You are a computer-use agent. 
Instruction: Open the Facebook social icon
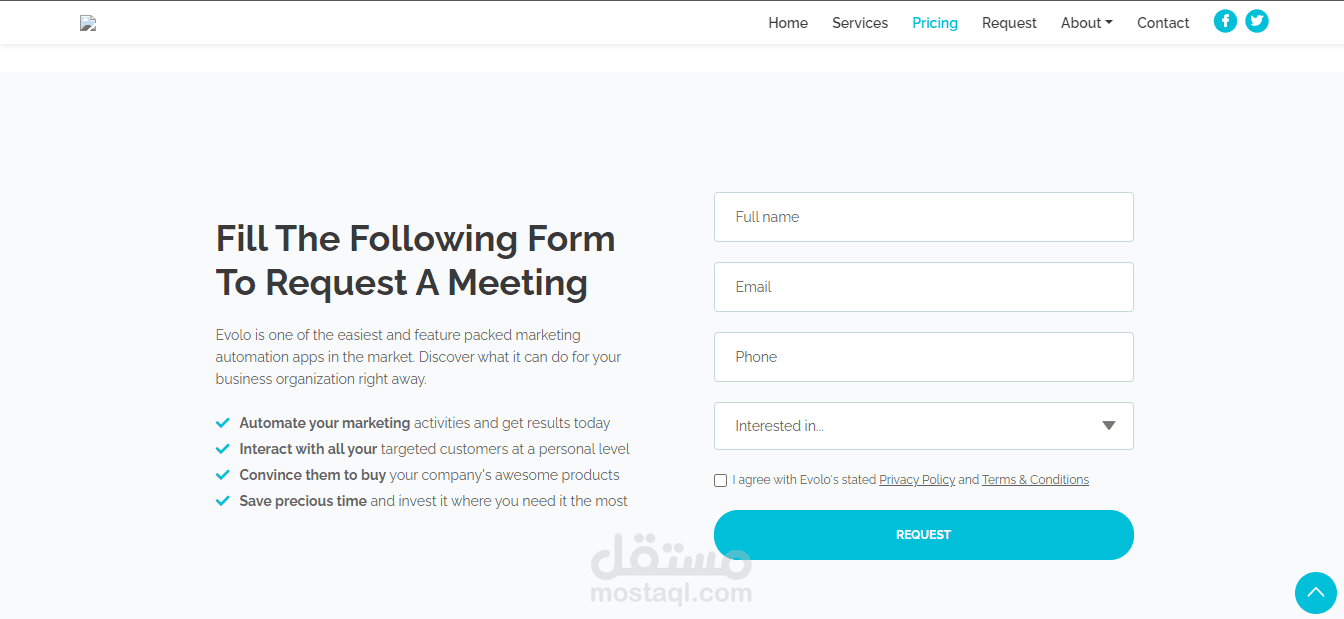point(1225,21)
